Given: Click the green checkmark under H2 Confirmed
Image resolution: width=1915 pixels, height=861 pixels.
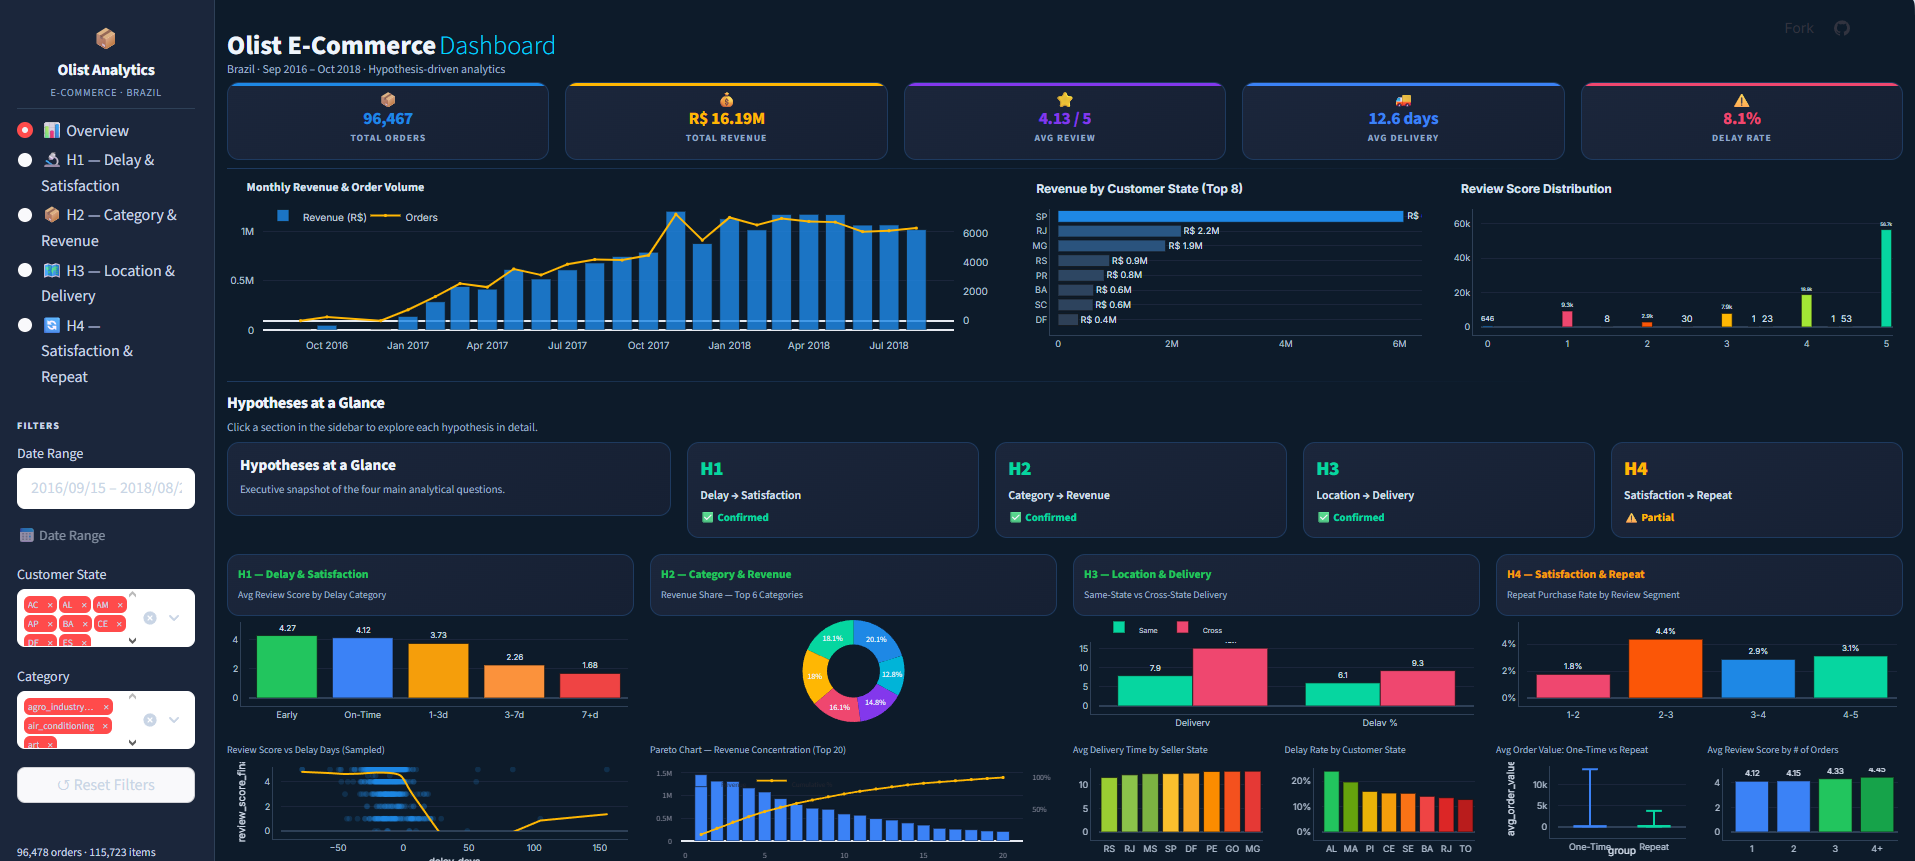Looking at the screenshot, I should tap(1016, 518).
